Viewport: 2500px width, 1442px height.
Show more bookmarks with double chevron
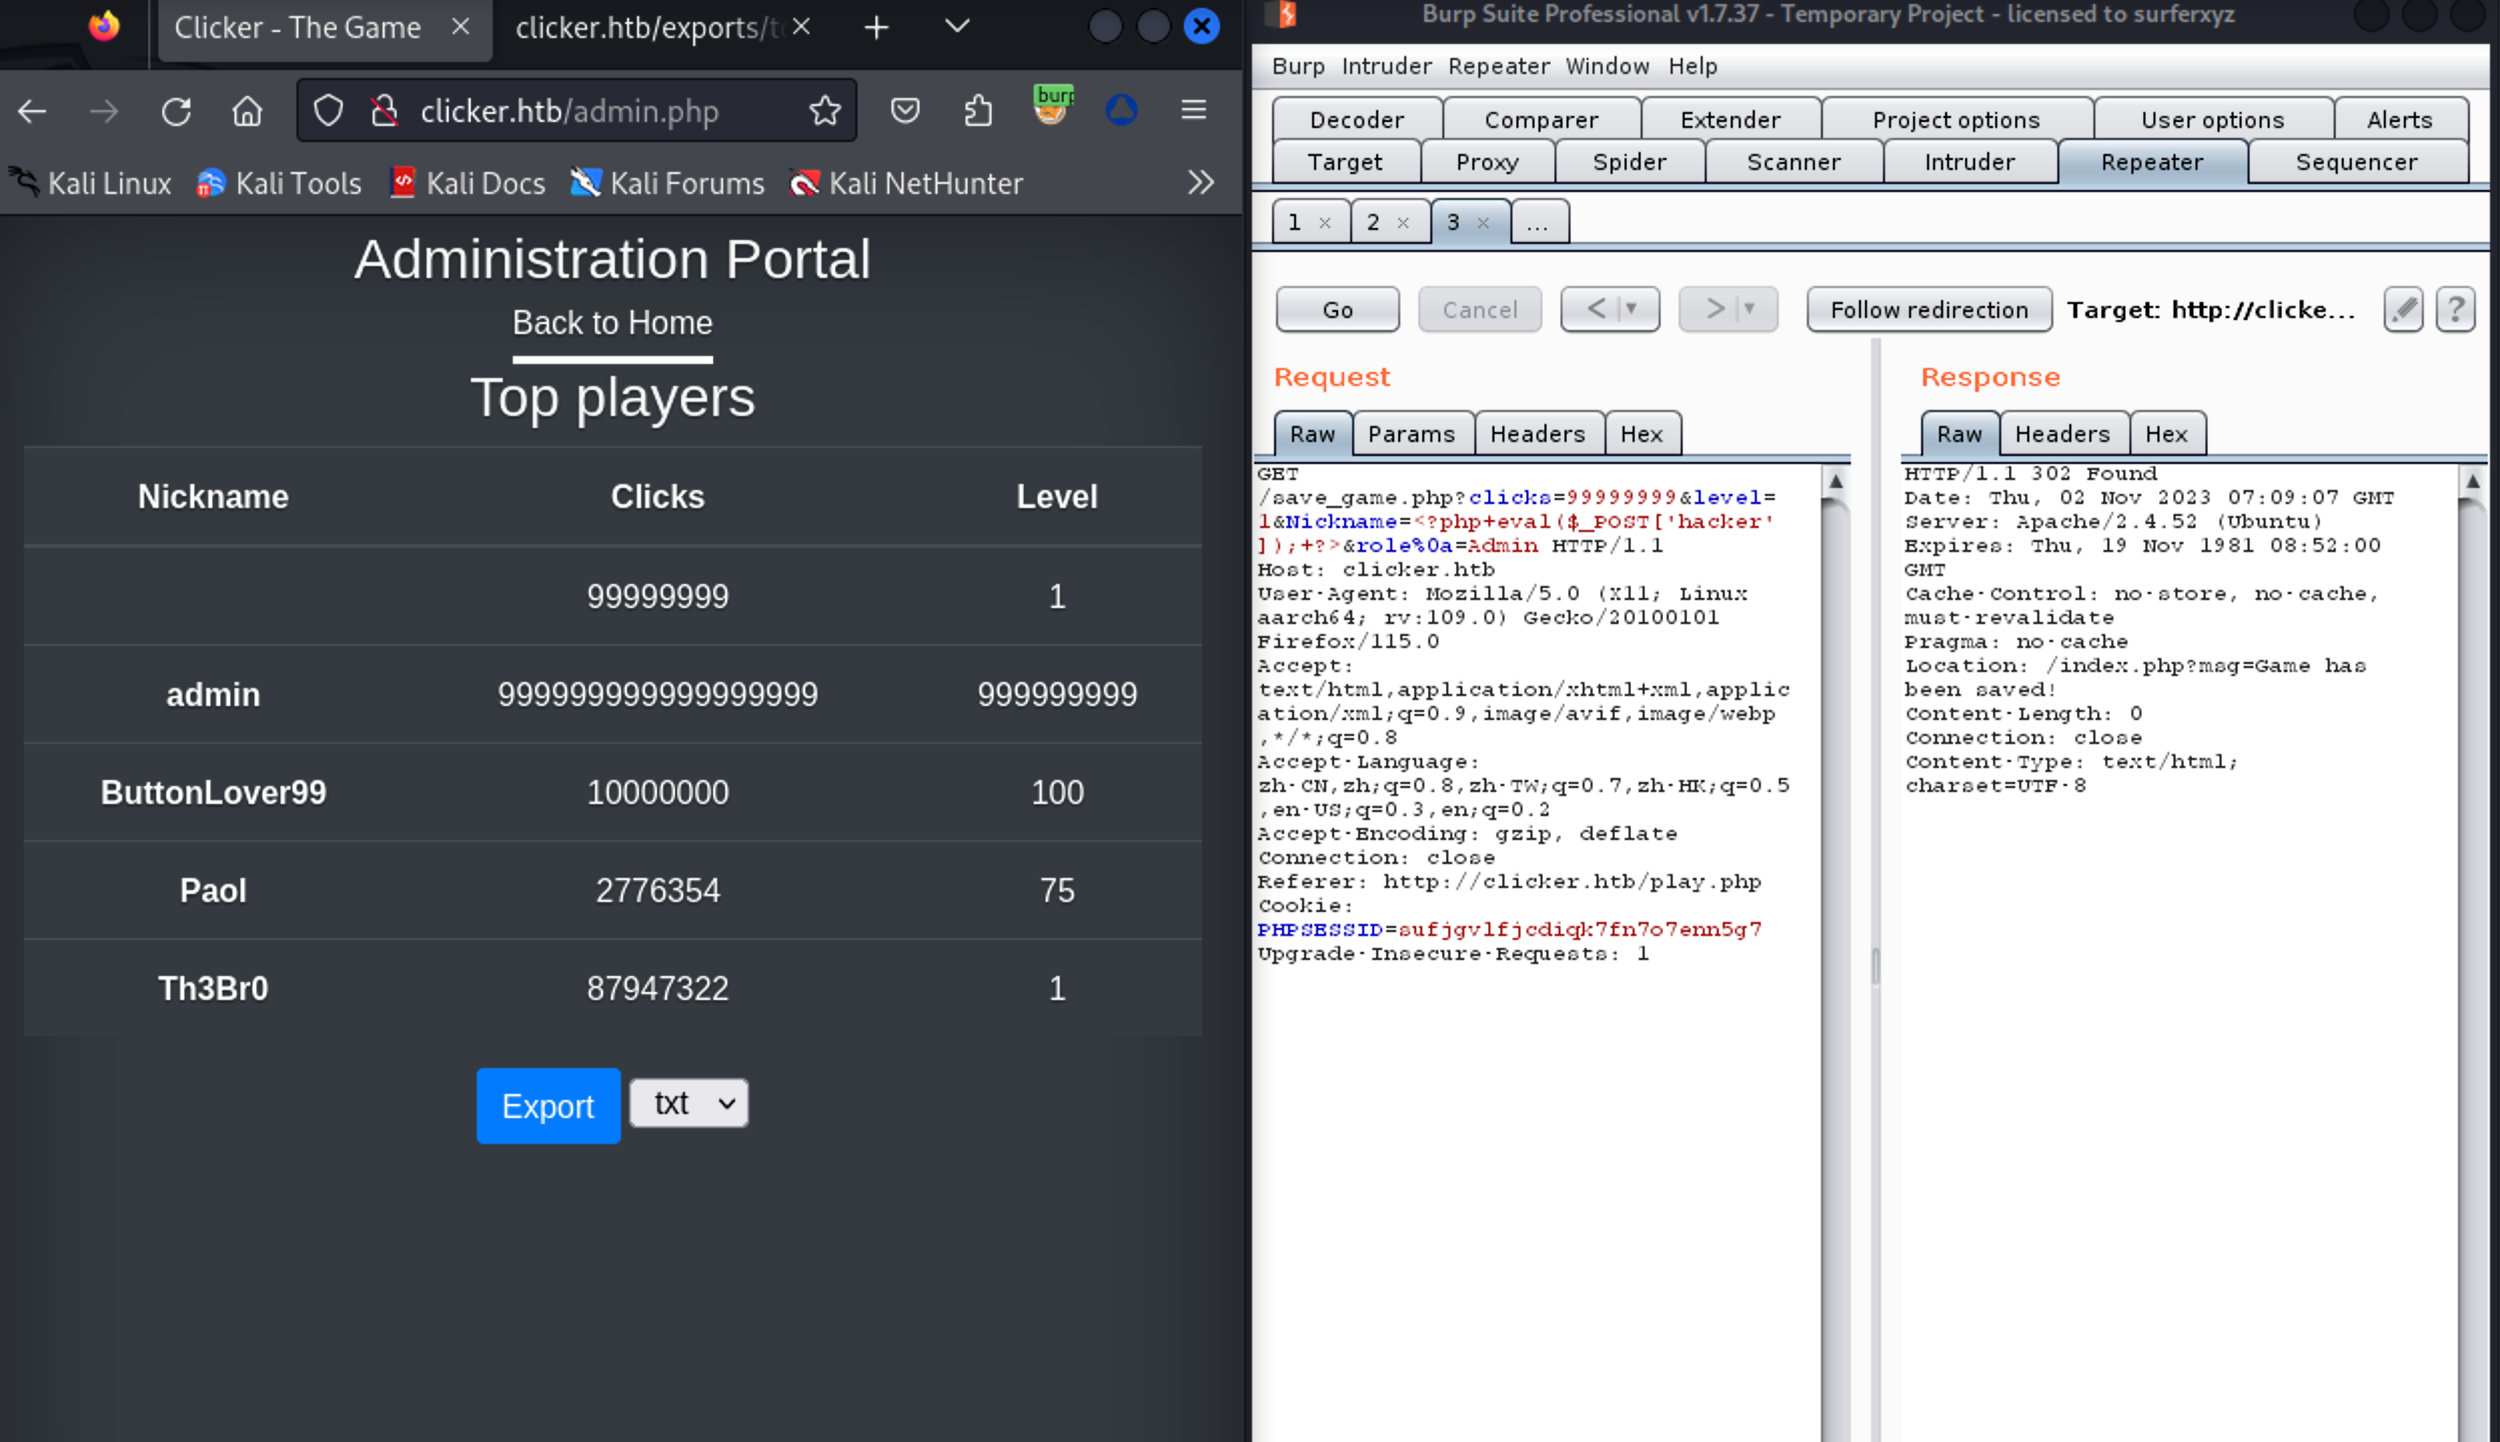point(1200,183)
